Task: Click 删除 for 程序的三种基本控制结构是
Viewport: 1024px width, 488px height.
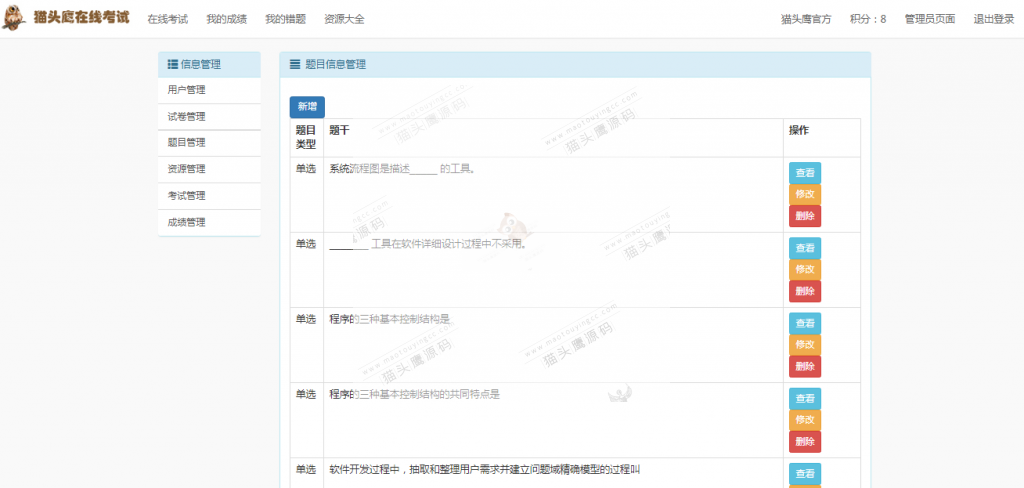Action: pos(805,366)
